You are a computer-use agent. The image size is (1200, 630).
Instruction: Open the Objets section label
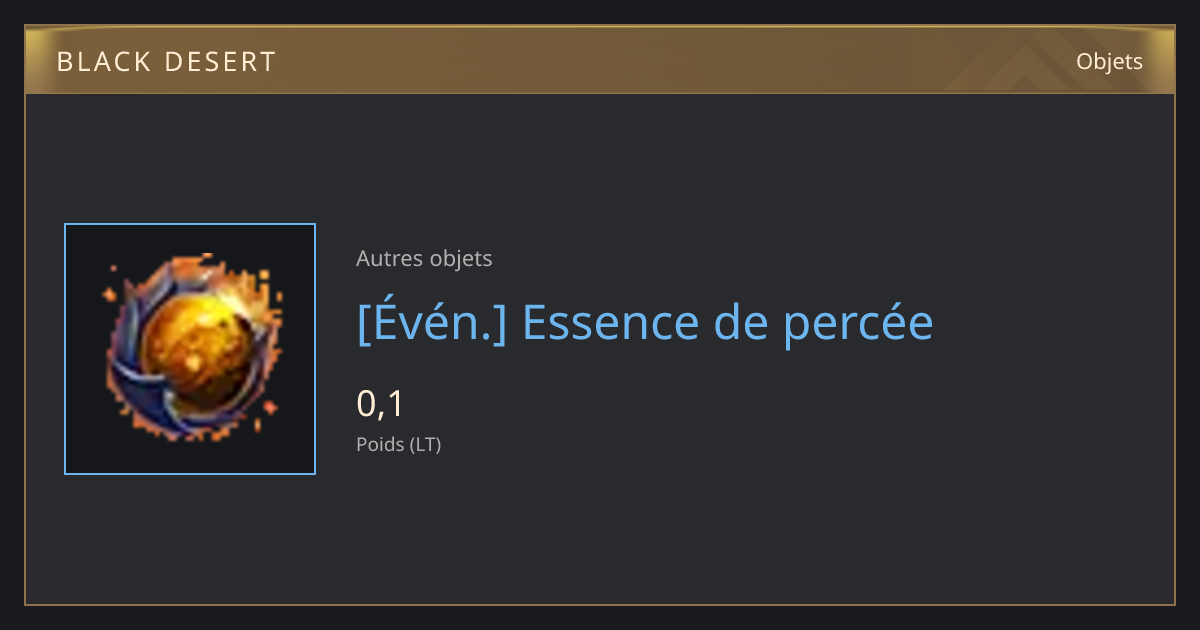coord(1109,61)
